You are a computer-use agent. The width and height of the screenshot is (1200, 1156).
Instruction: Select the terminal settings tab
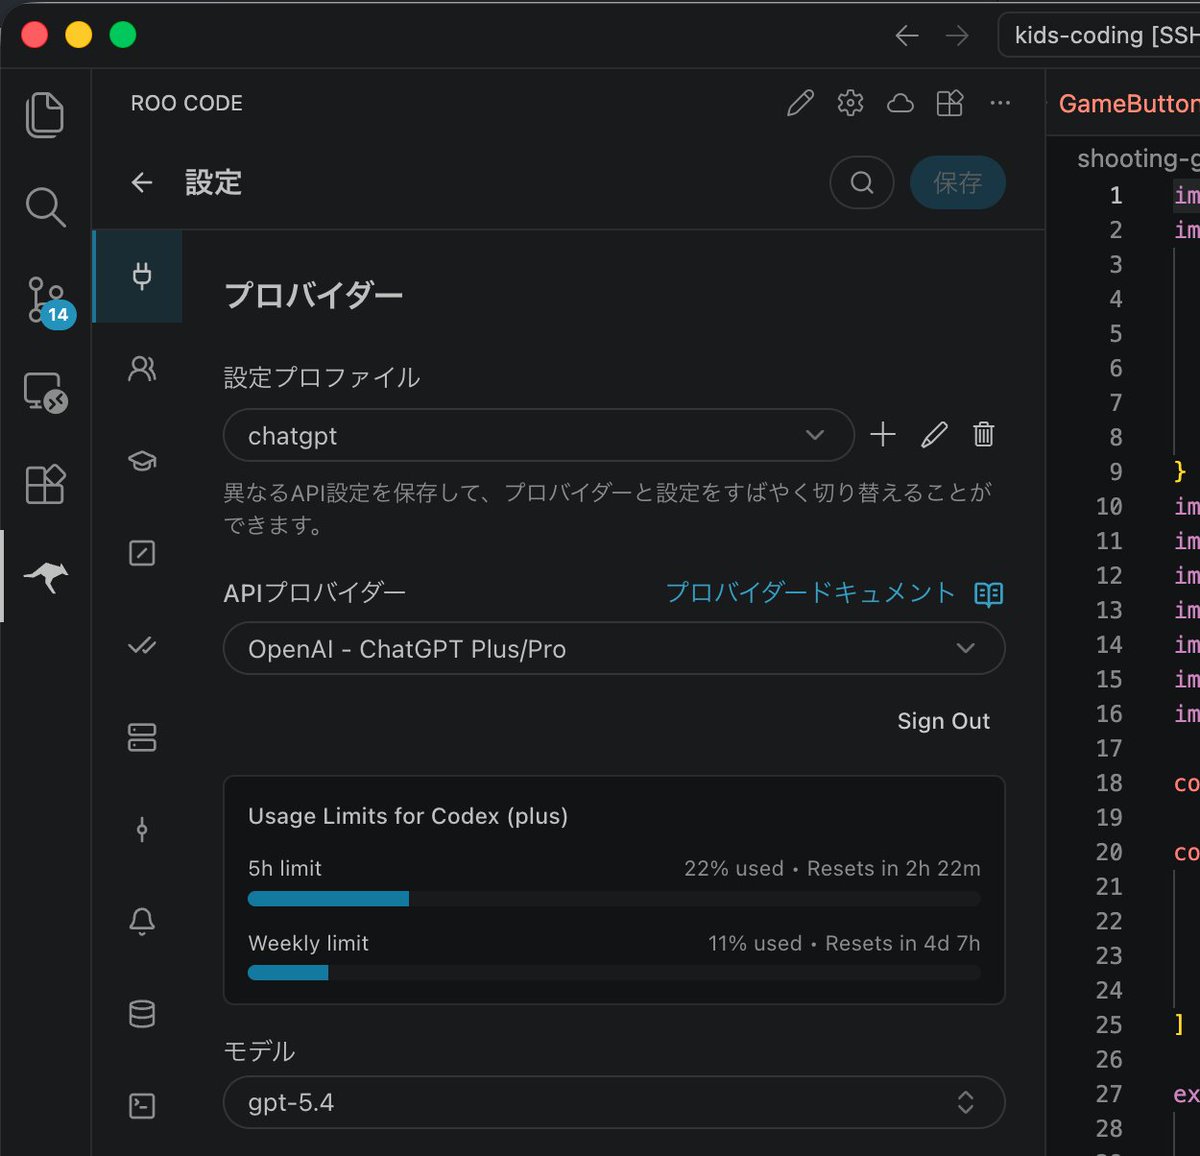tap(142, 1105)
